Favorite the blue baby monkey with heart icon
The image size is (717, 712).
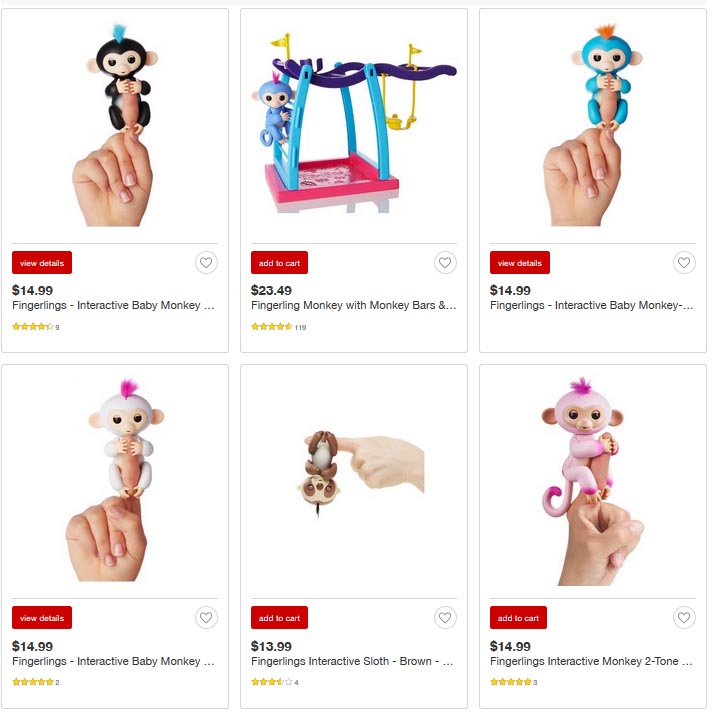(x=684, y=262)
